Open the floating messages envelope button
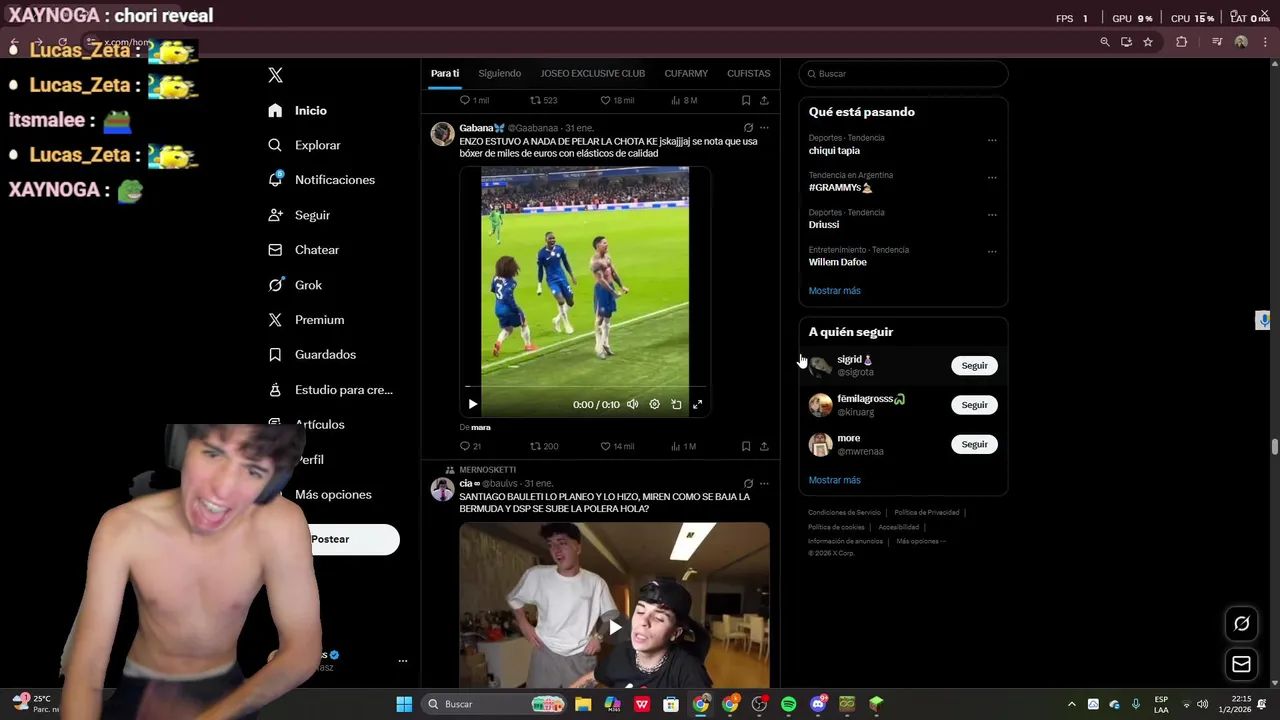 [1241, 664]
